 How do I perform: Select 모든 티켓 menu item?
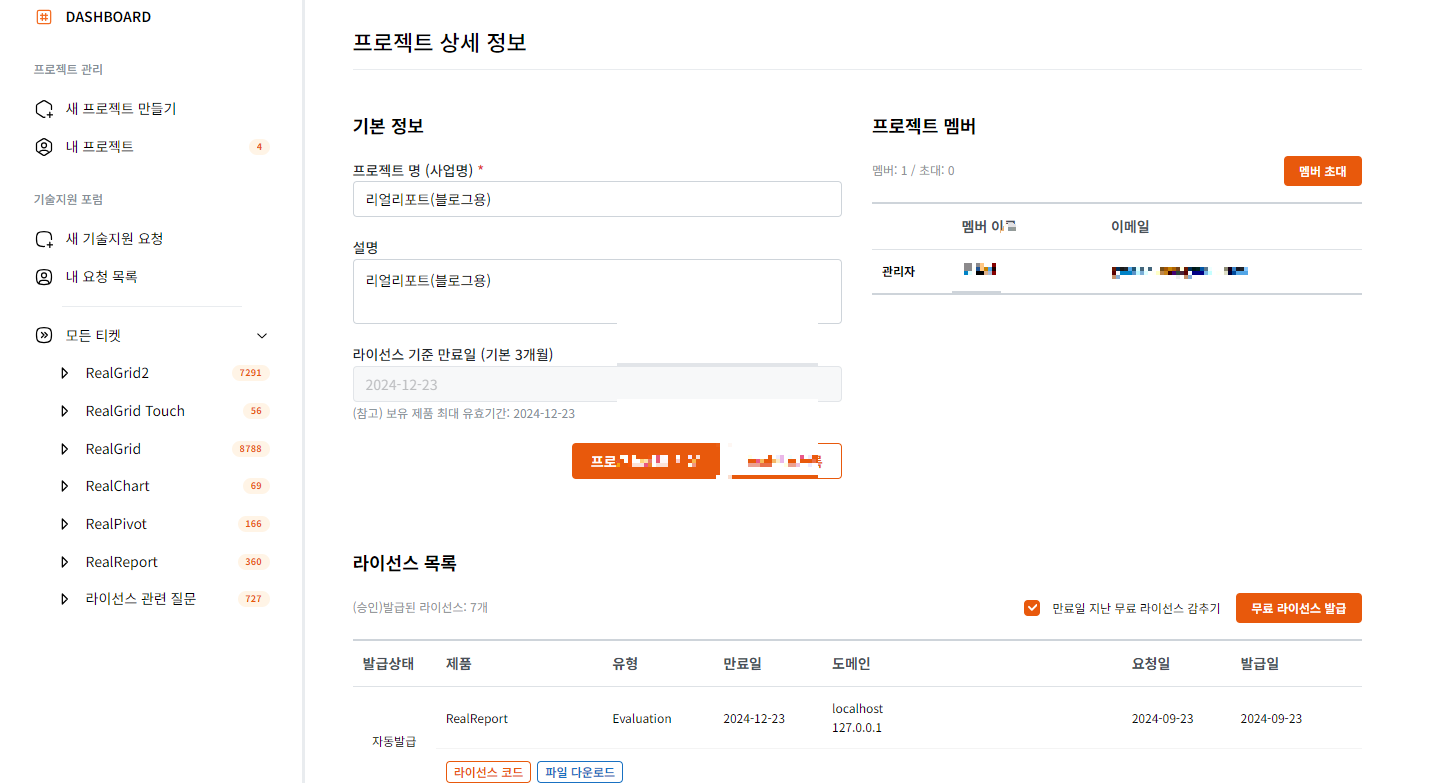point(93,336)
